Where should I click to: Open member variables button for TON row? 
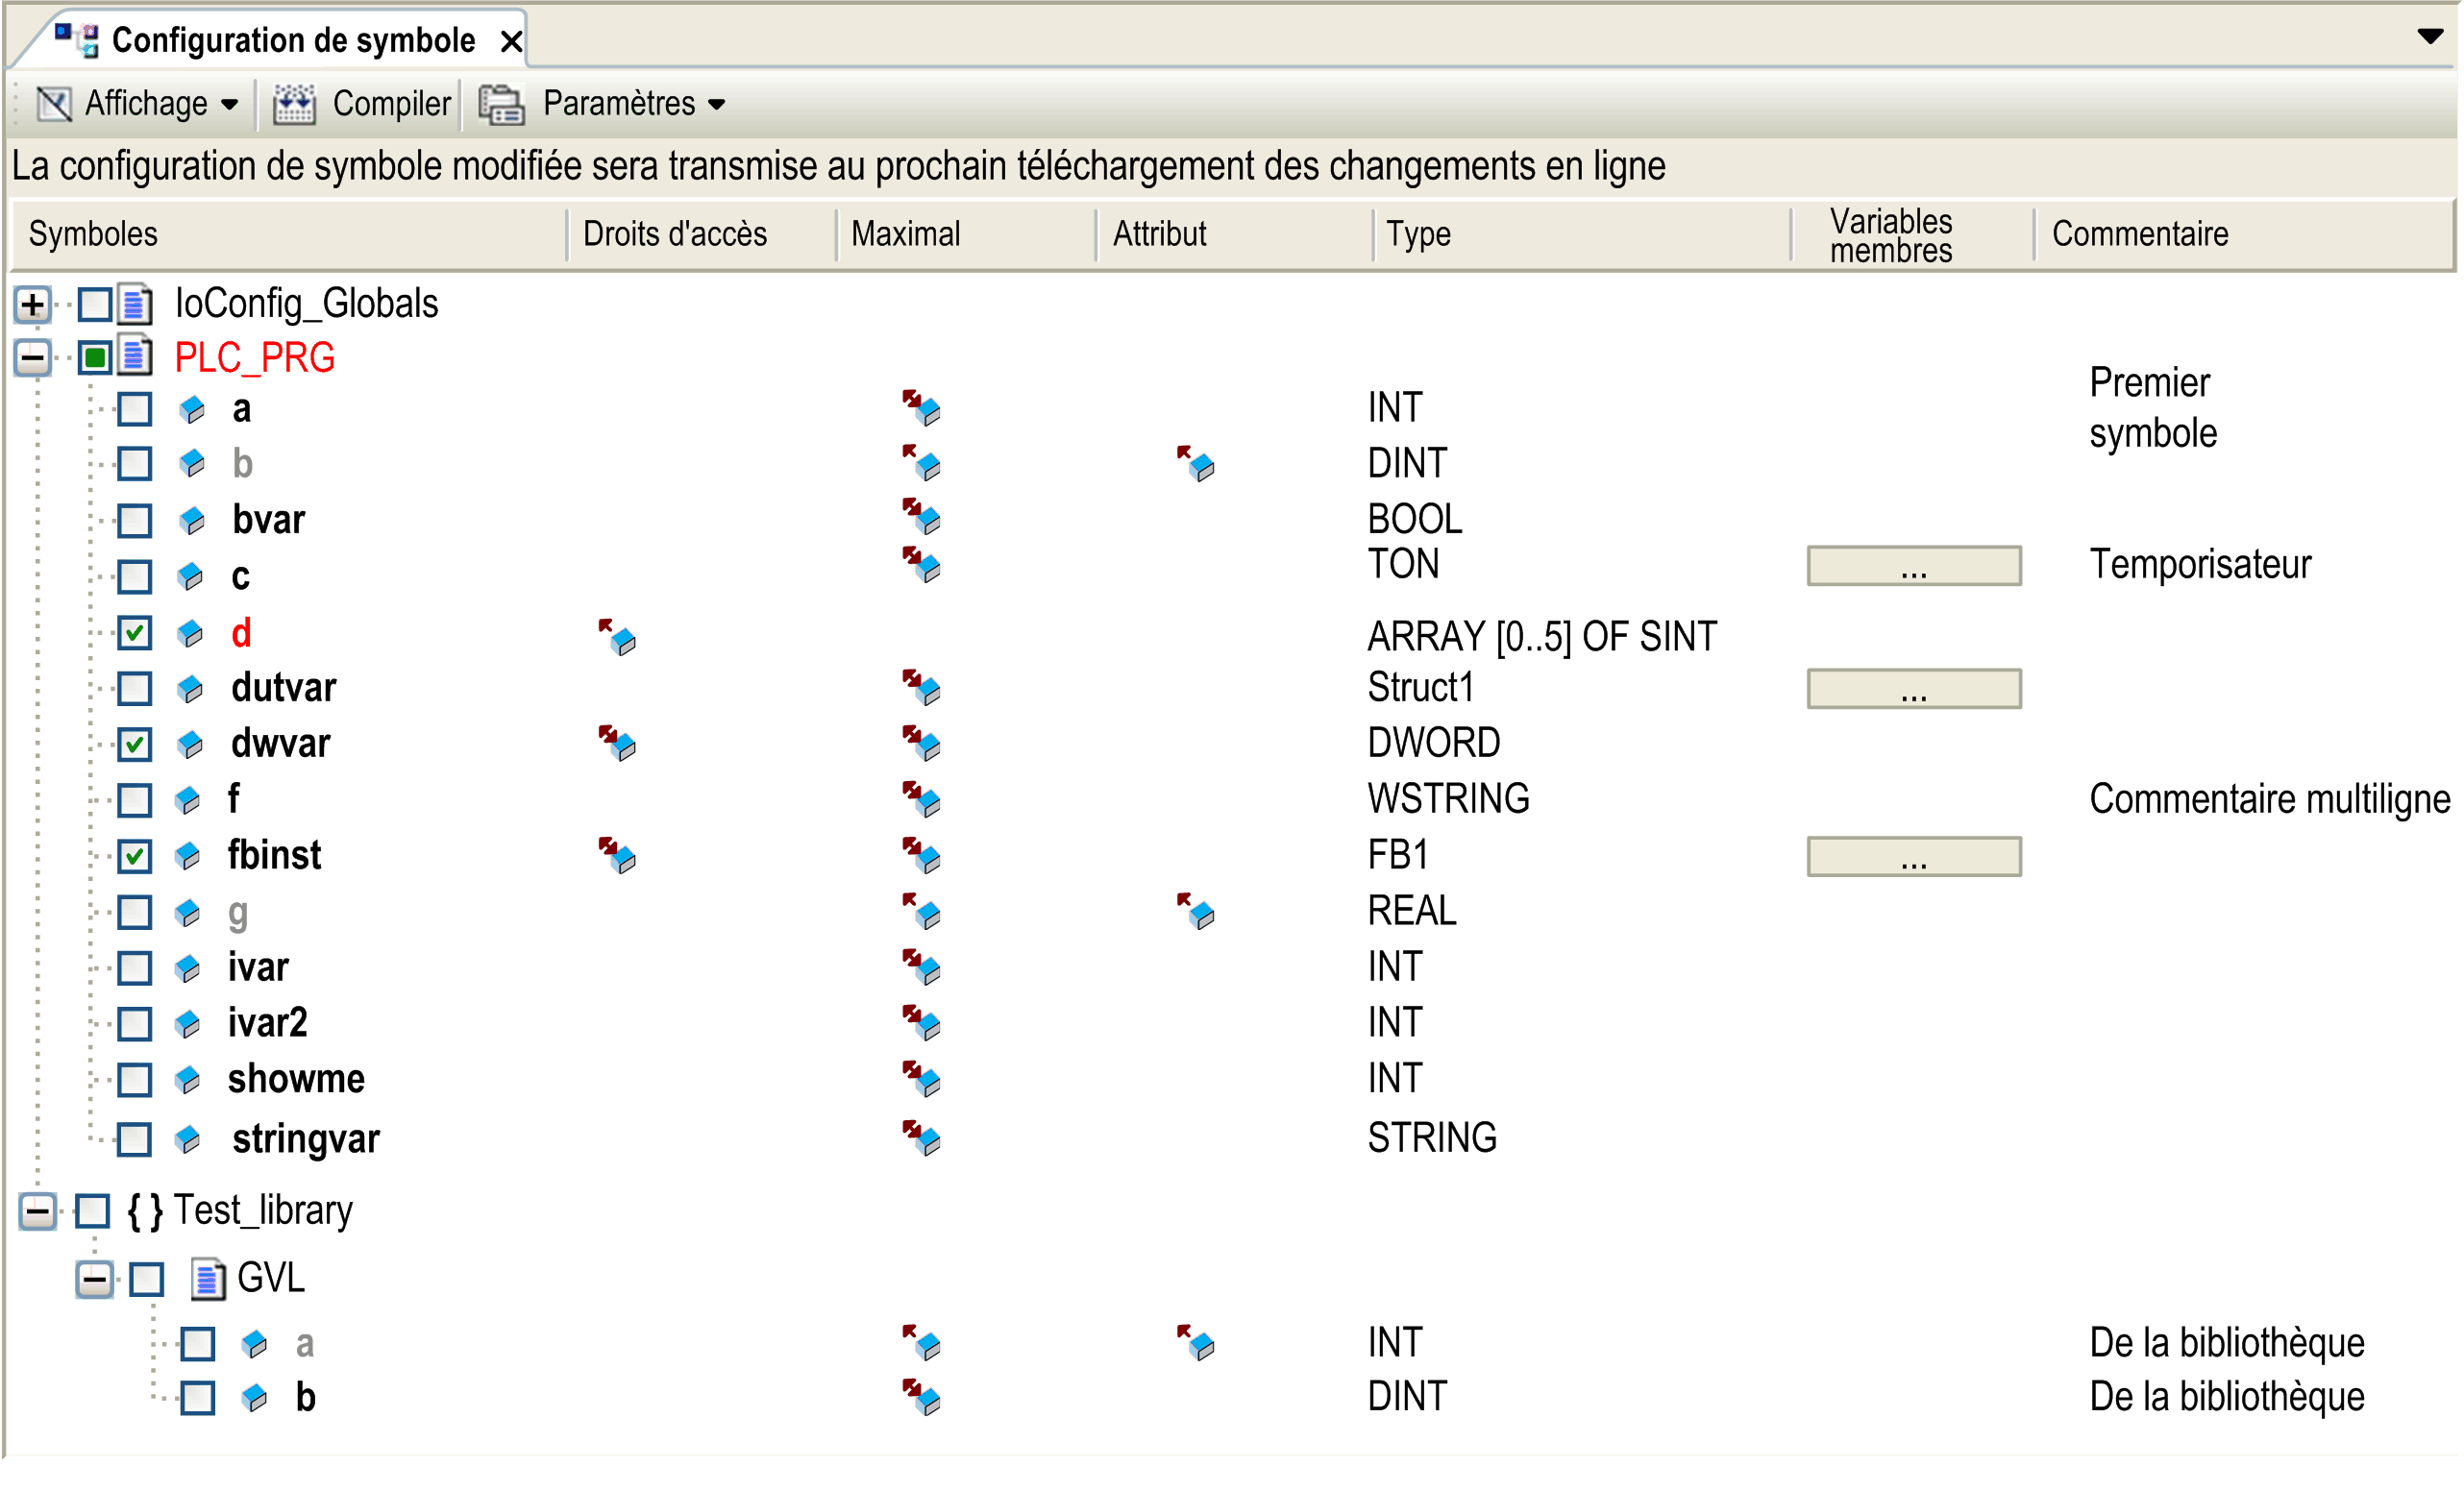pyautogui.click(x=1913, y=566)
